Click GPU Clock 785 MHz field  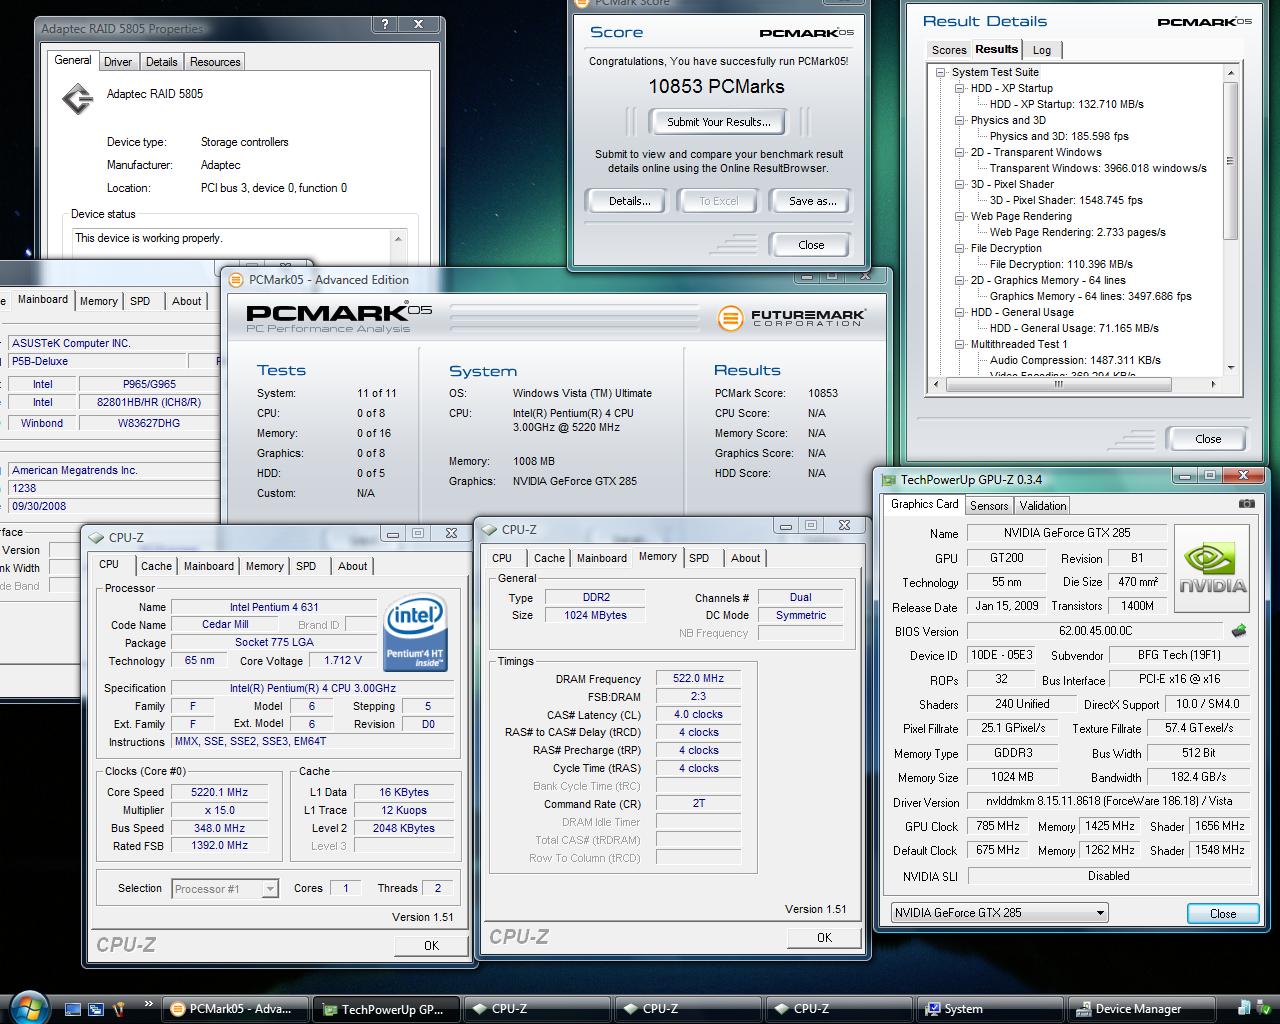[x=997, y=826]
